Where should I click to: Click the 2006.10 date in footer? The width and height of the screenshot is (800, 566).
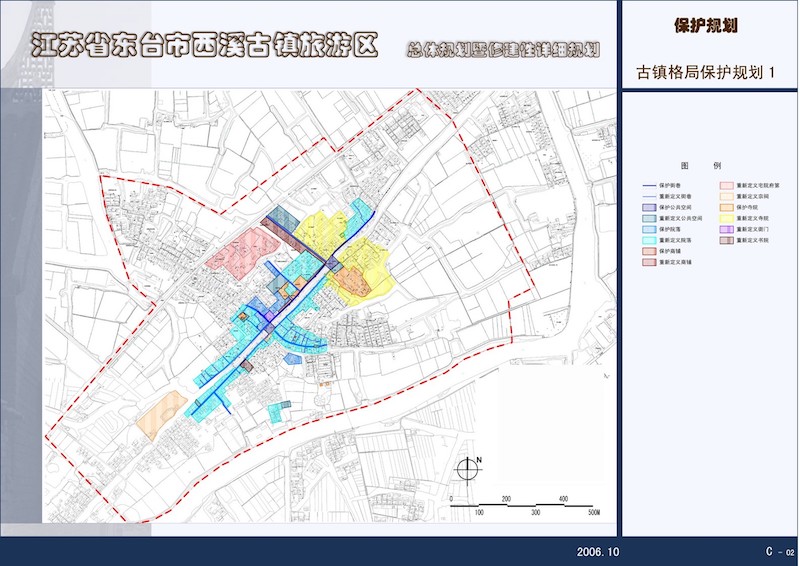(x=598, y=552)
